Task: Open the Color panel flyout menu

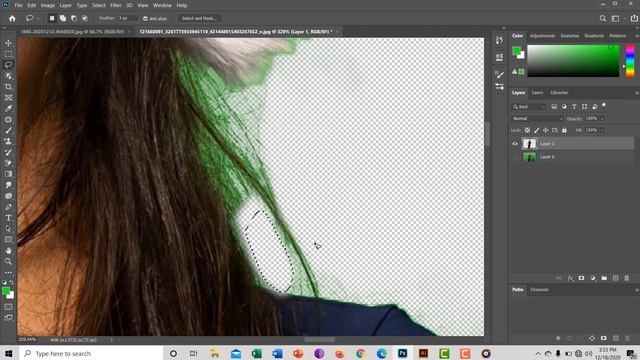Action: pos(636,36)
